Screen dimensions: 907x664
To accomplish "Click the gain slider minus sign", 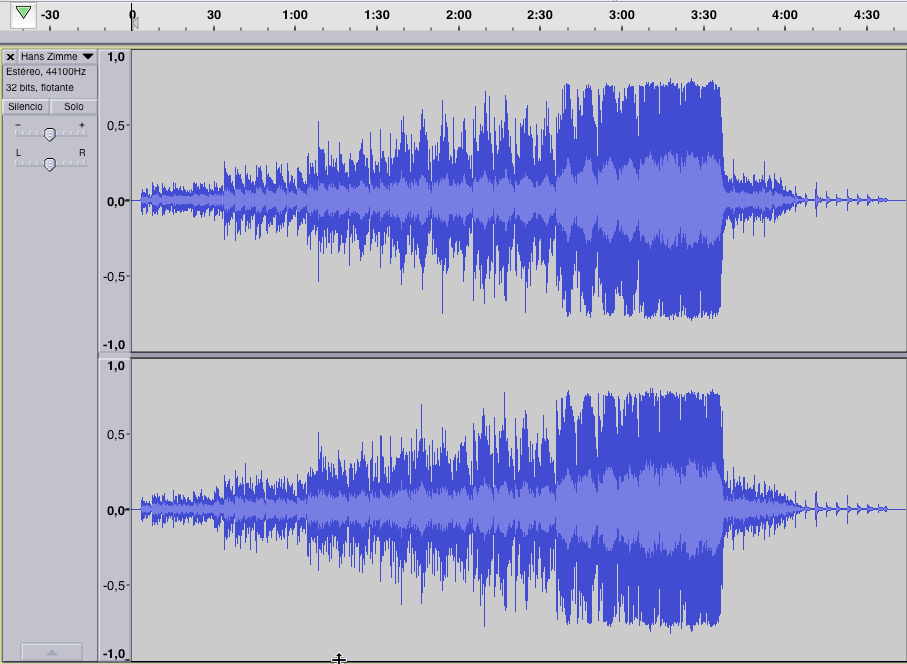I will click(x=18, y=125).
